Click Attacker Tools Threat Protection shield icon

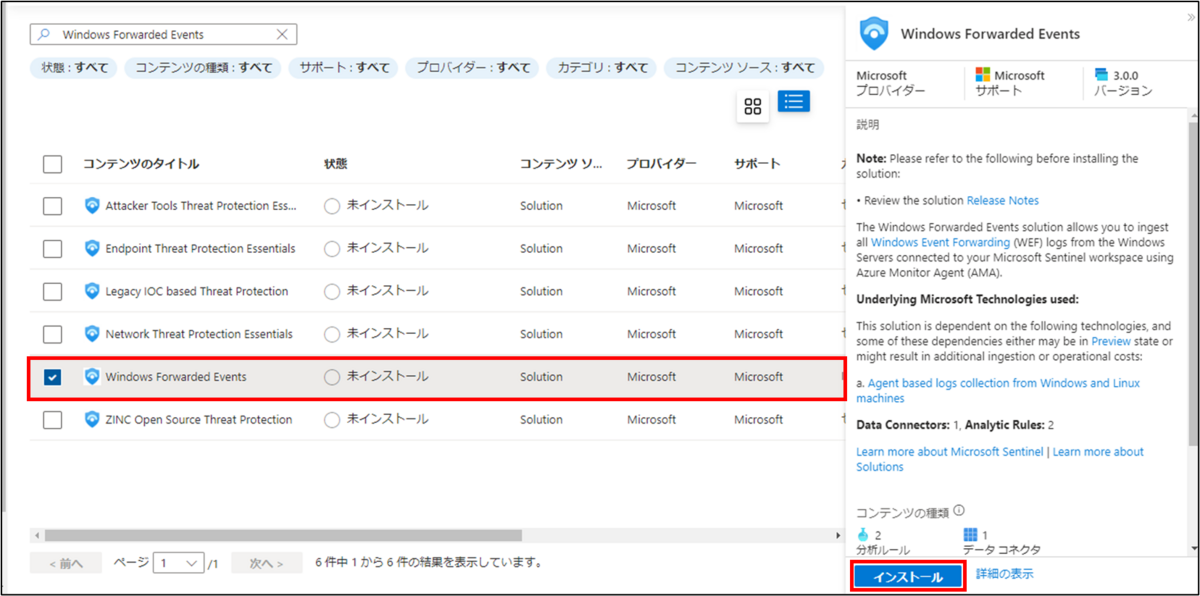point(92,206)
